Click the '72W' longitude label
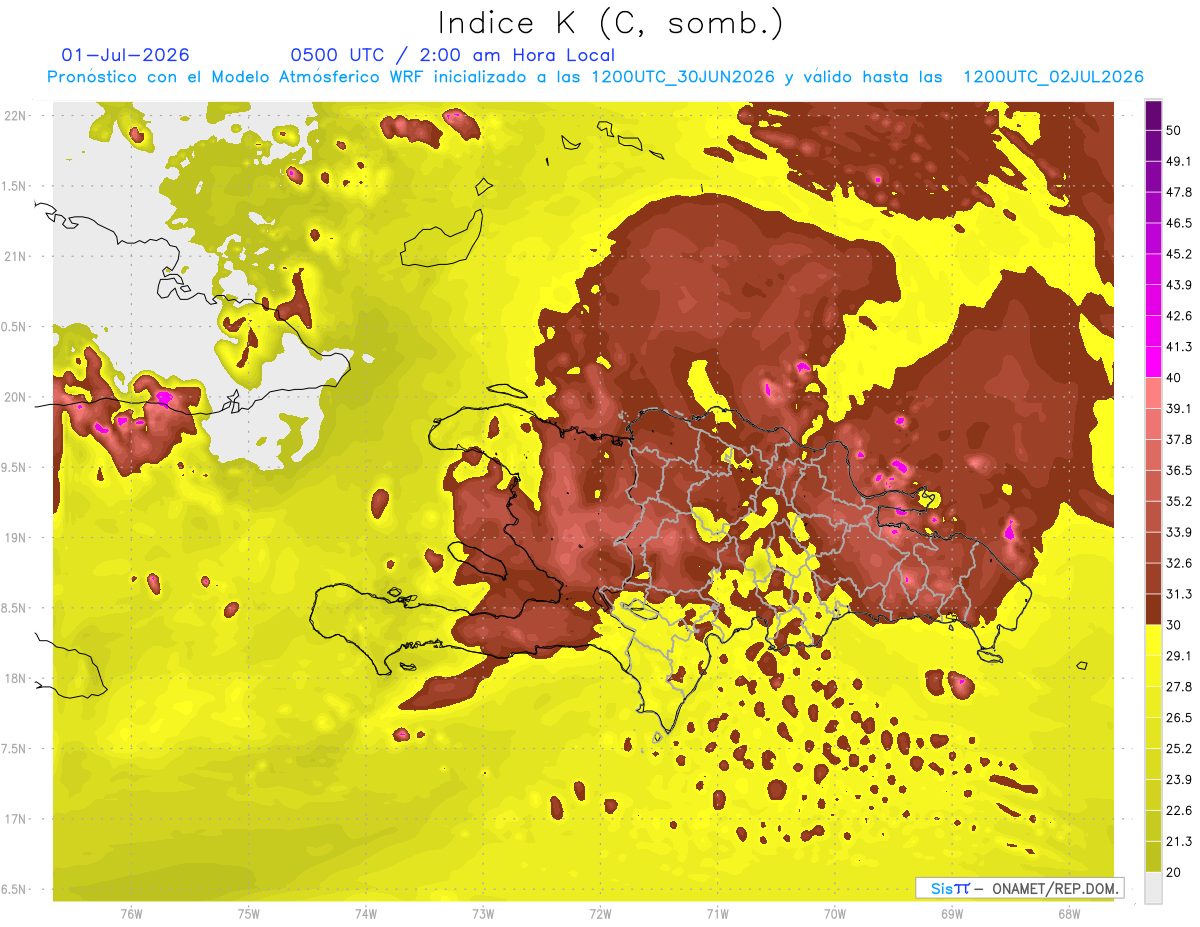This screenshot has width=1200, height=927. pyautogui.click(x=601, y=913)
